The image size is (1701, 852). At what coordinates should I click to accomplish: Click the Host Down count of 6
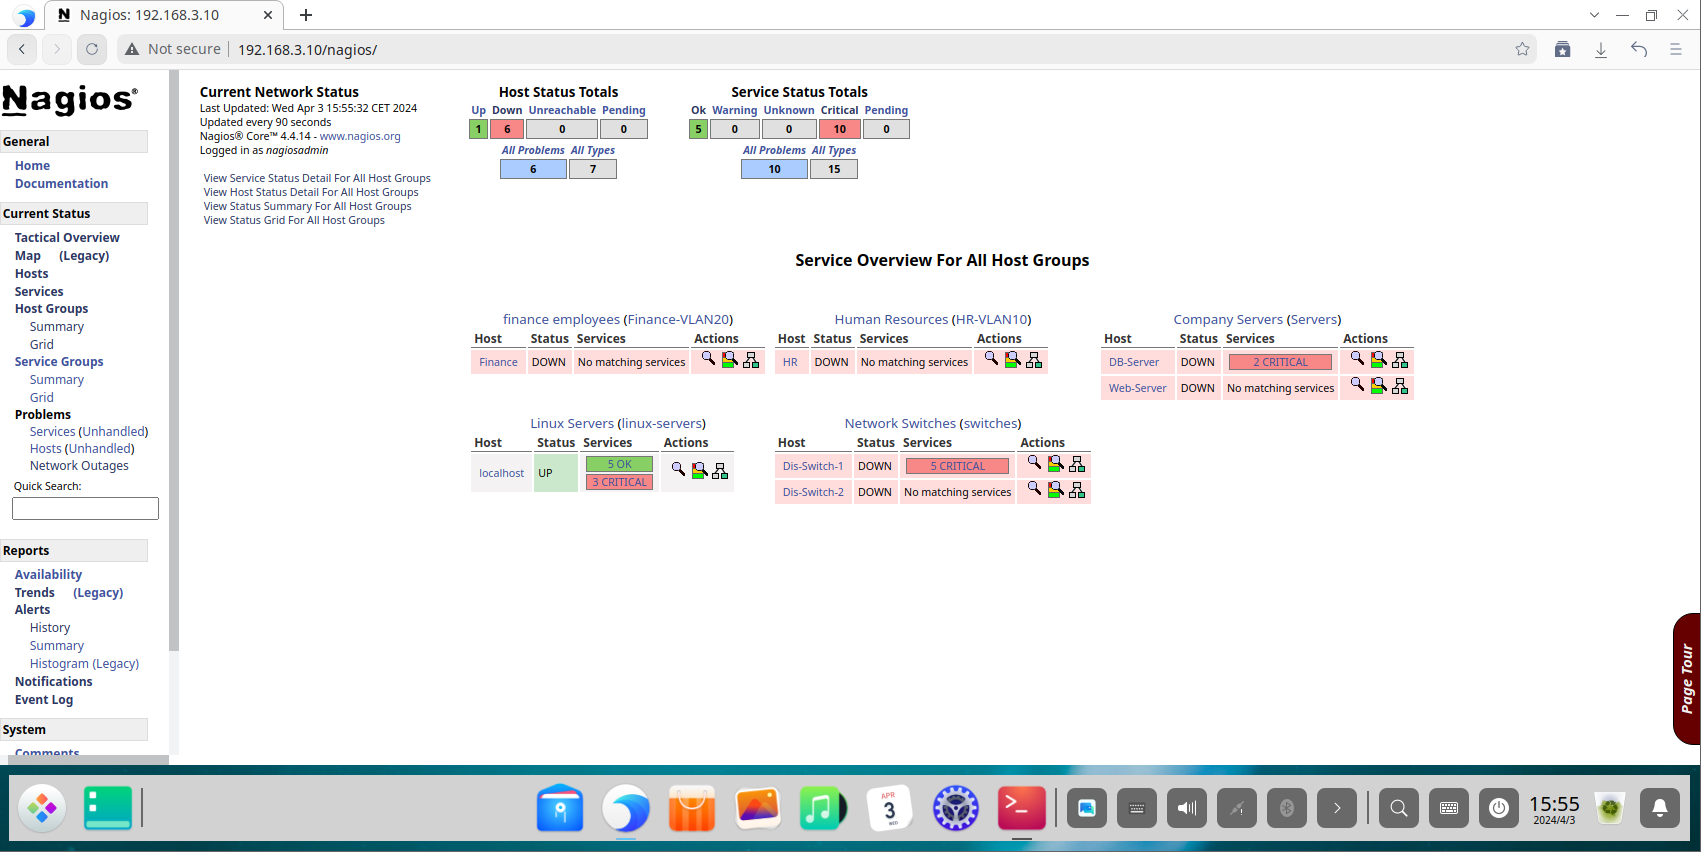[x=507, y=129]
